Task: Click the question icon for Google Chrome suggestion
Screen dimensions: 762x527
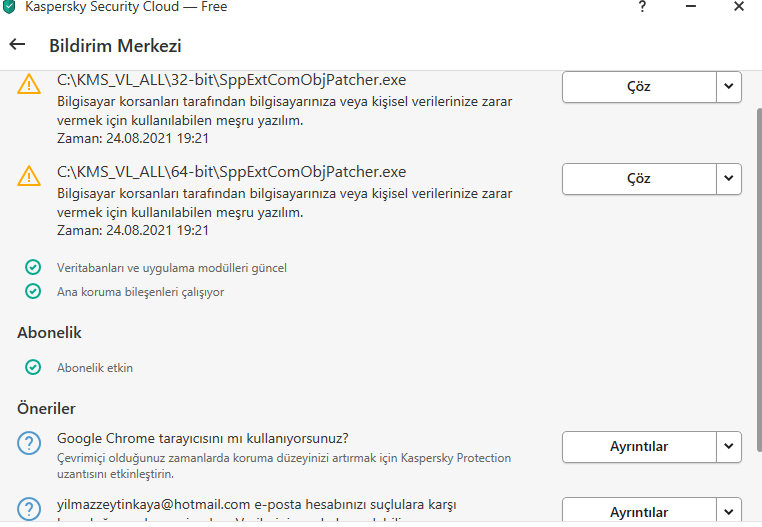Action: [x=29, y=443]
